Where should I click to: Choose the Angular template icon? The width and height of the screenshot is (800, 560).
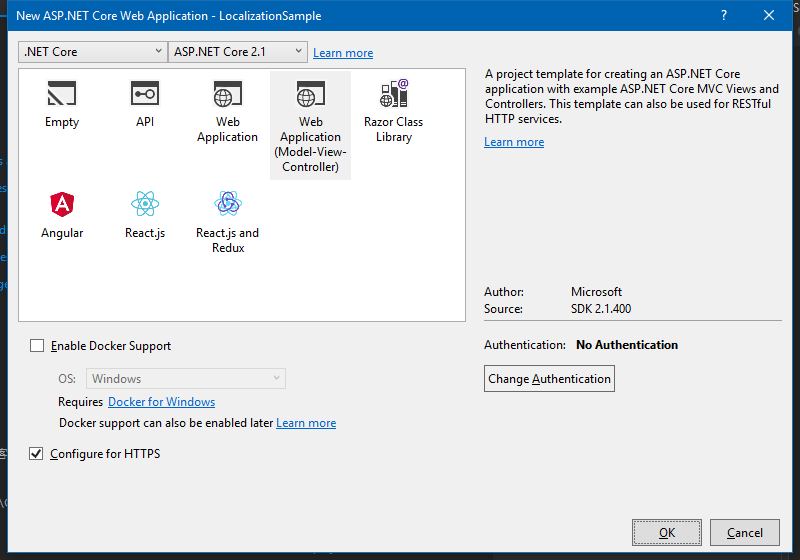tap(62, 205)
